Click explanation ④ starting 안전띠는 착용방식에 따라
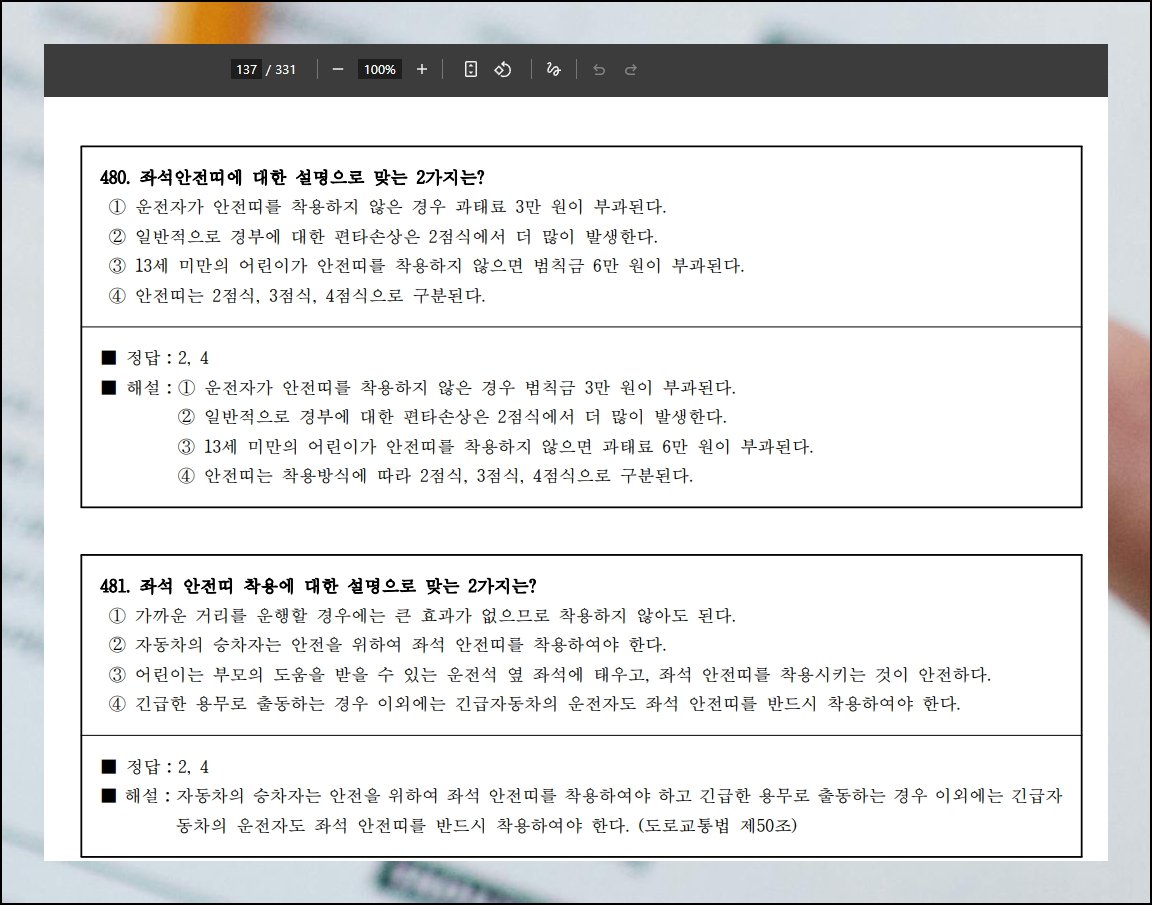The height and width of the screenshot is (905, 1152). click(x=435, y=475)
